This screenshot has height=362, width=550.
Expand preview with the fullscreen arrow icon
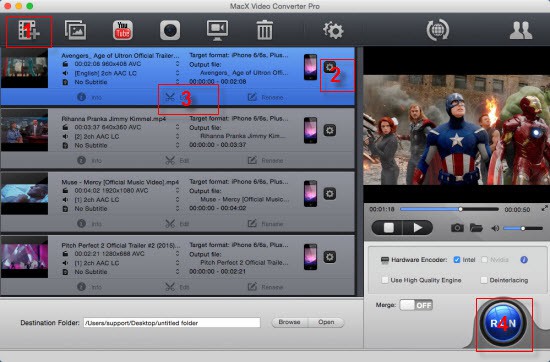[x=545, y=208]
